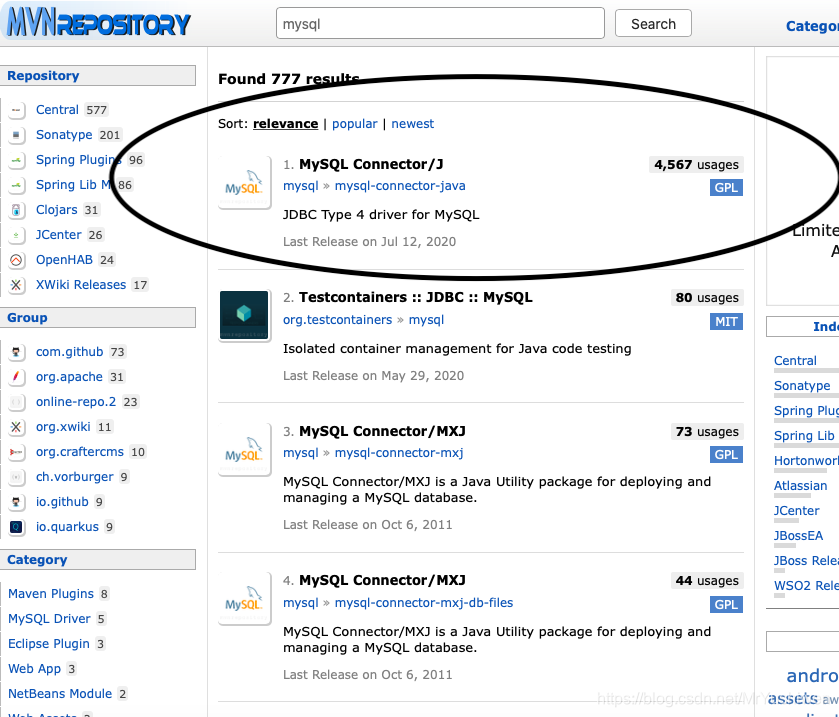Click the Sonatype repository icon

tap(17, 135)
